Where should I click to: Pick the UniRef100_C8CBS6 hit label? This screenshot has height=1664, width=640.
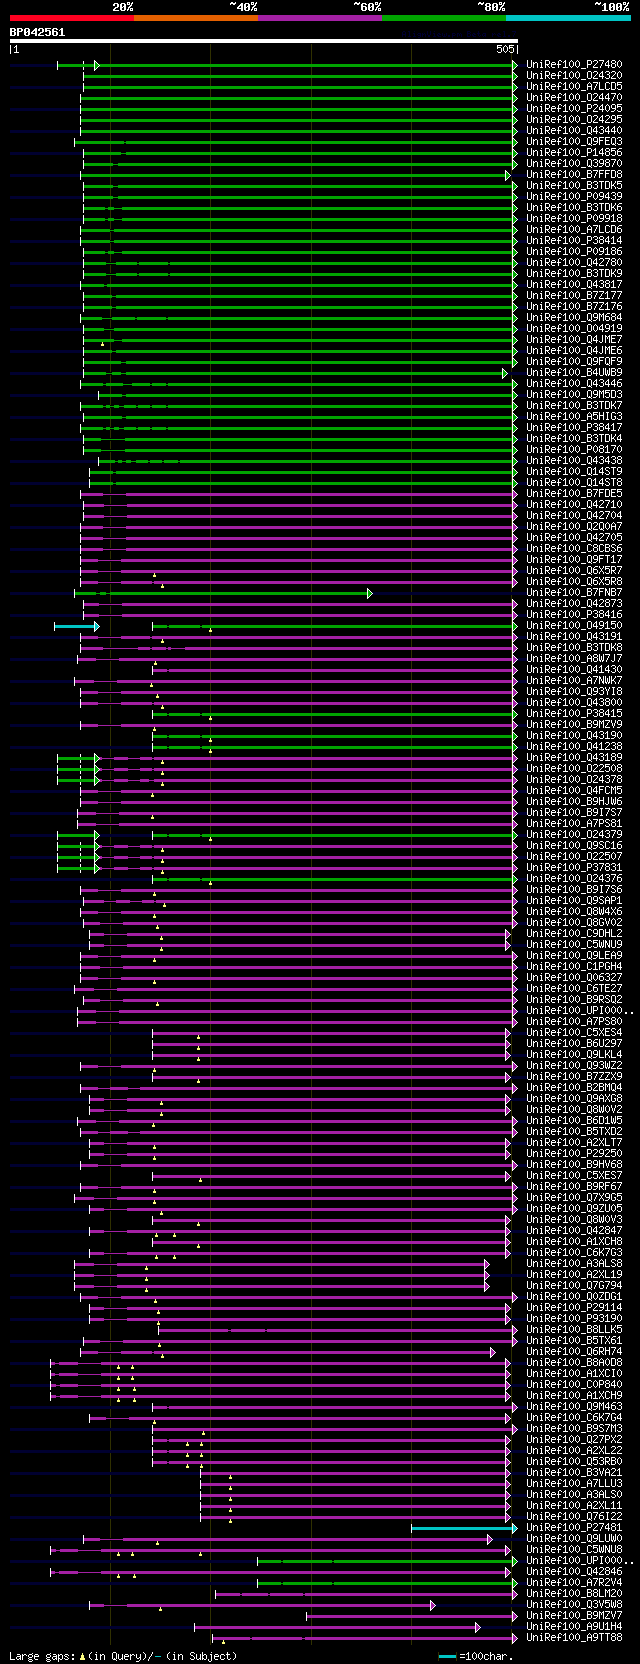pos(574,549)
